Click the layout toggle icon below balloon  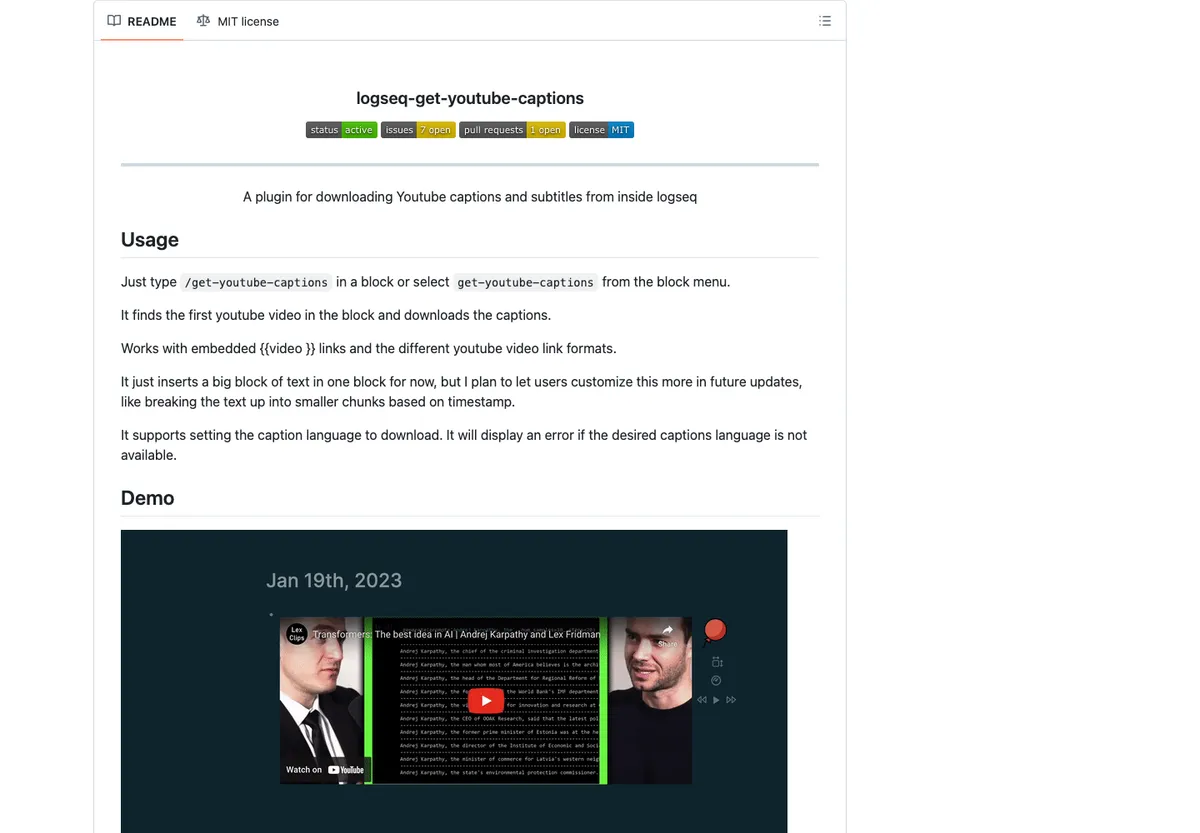[x=716, y=662]
